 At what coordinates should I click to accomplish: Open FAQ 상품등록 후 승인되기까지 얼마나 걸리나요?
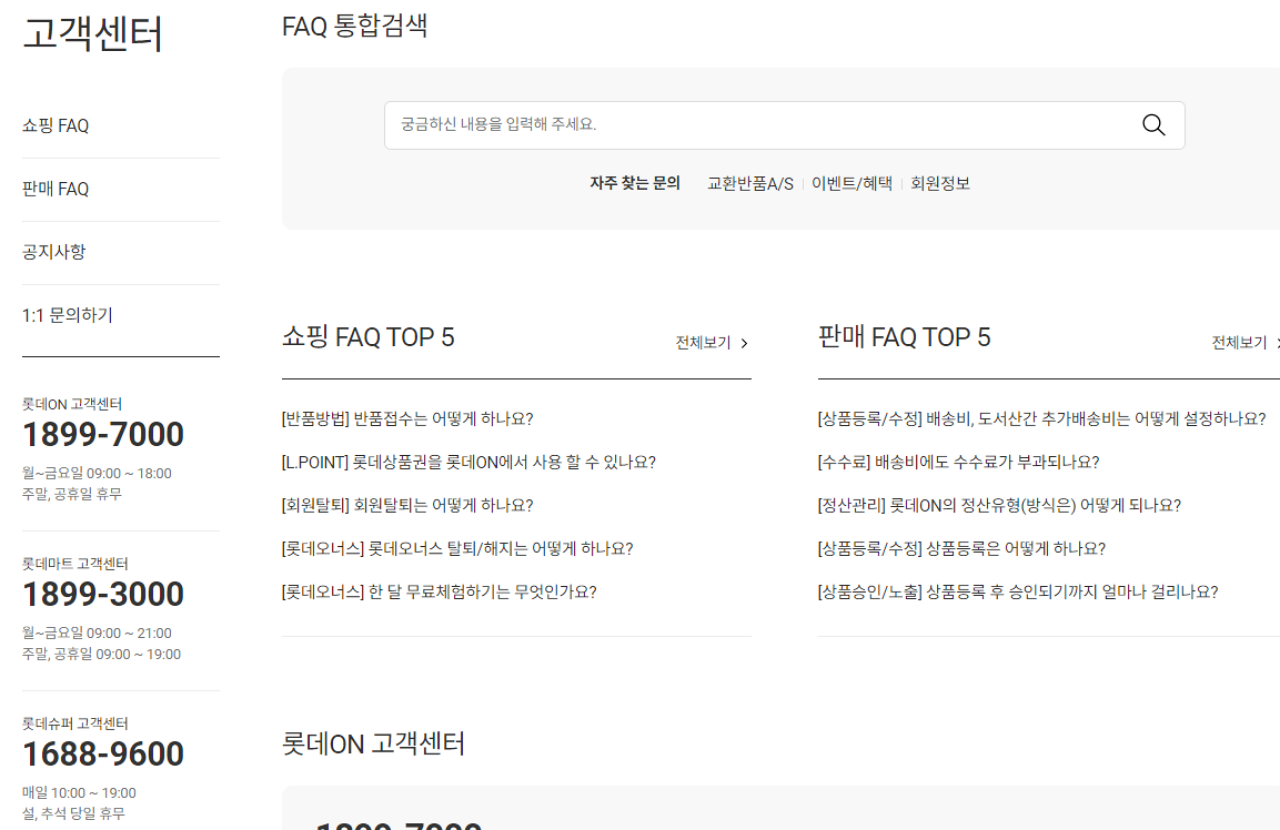pyautogui.click(x=1018, y=591)
